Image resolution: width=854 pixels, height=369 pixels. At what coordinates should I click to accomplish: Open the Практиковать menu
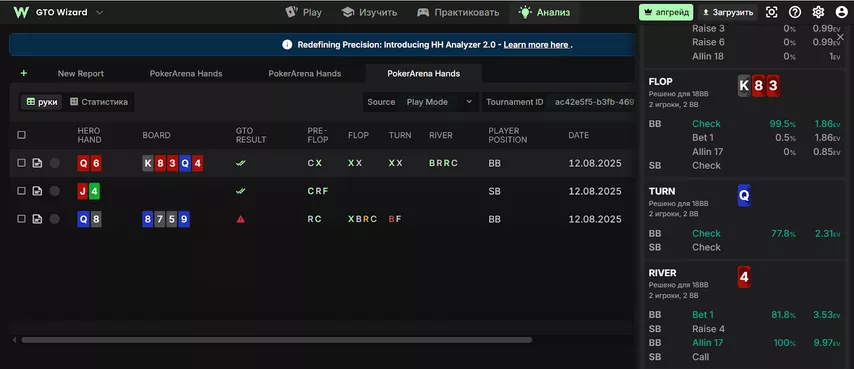click(x=458, y=12)
